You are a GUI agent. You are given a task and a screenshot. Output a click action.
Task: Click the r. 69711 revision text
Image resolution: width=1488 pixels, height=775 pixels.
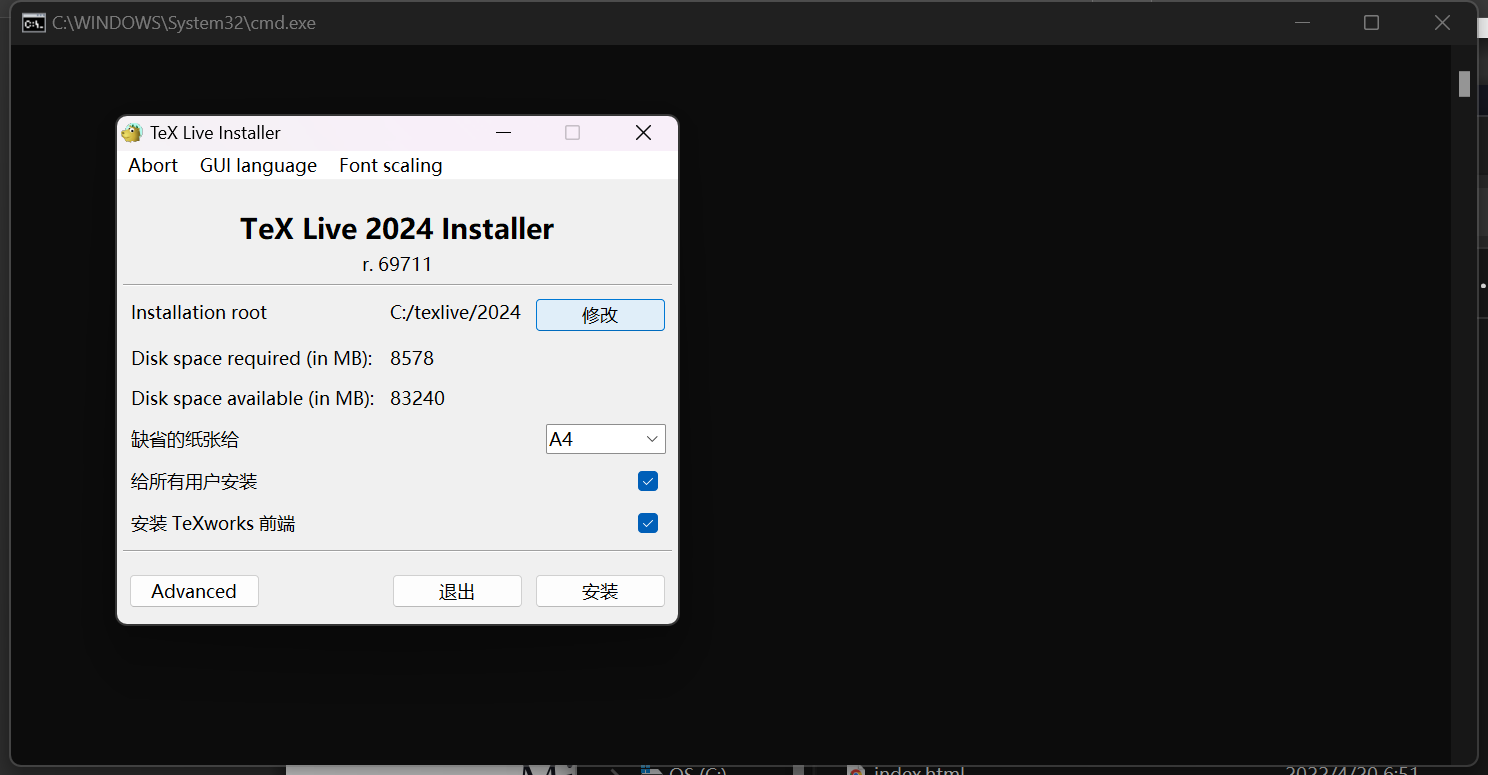[397, 265]
